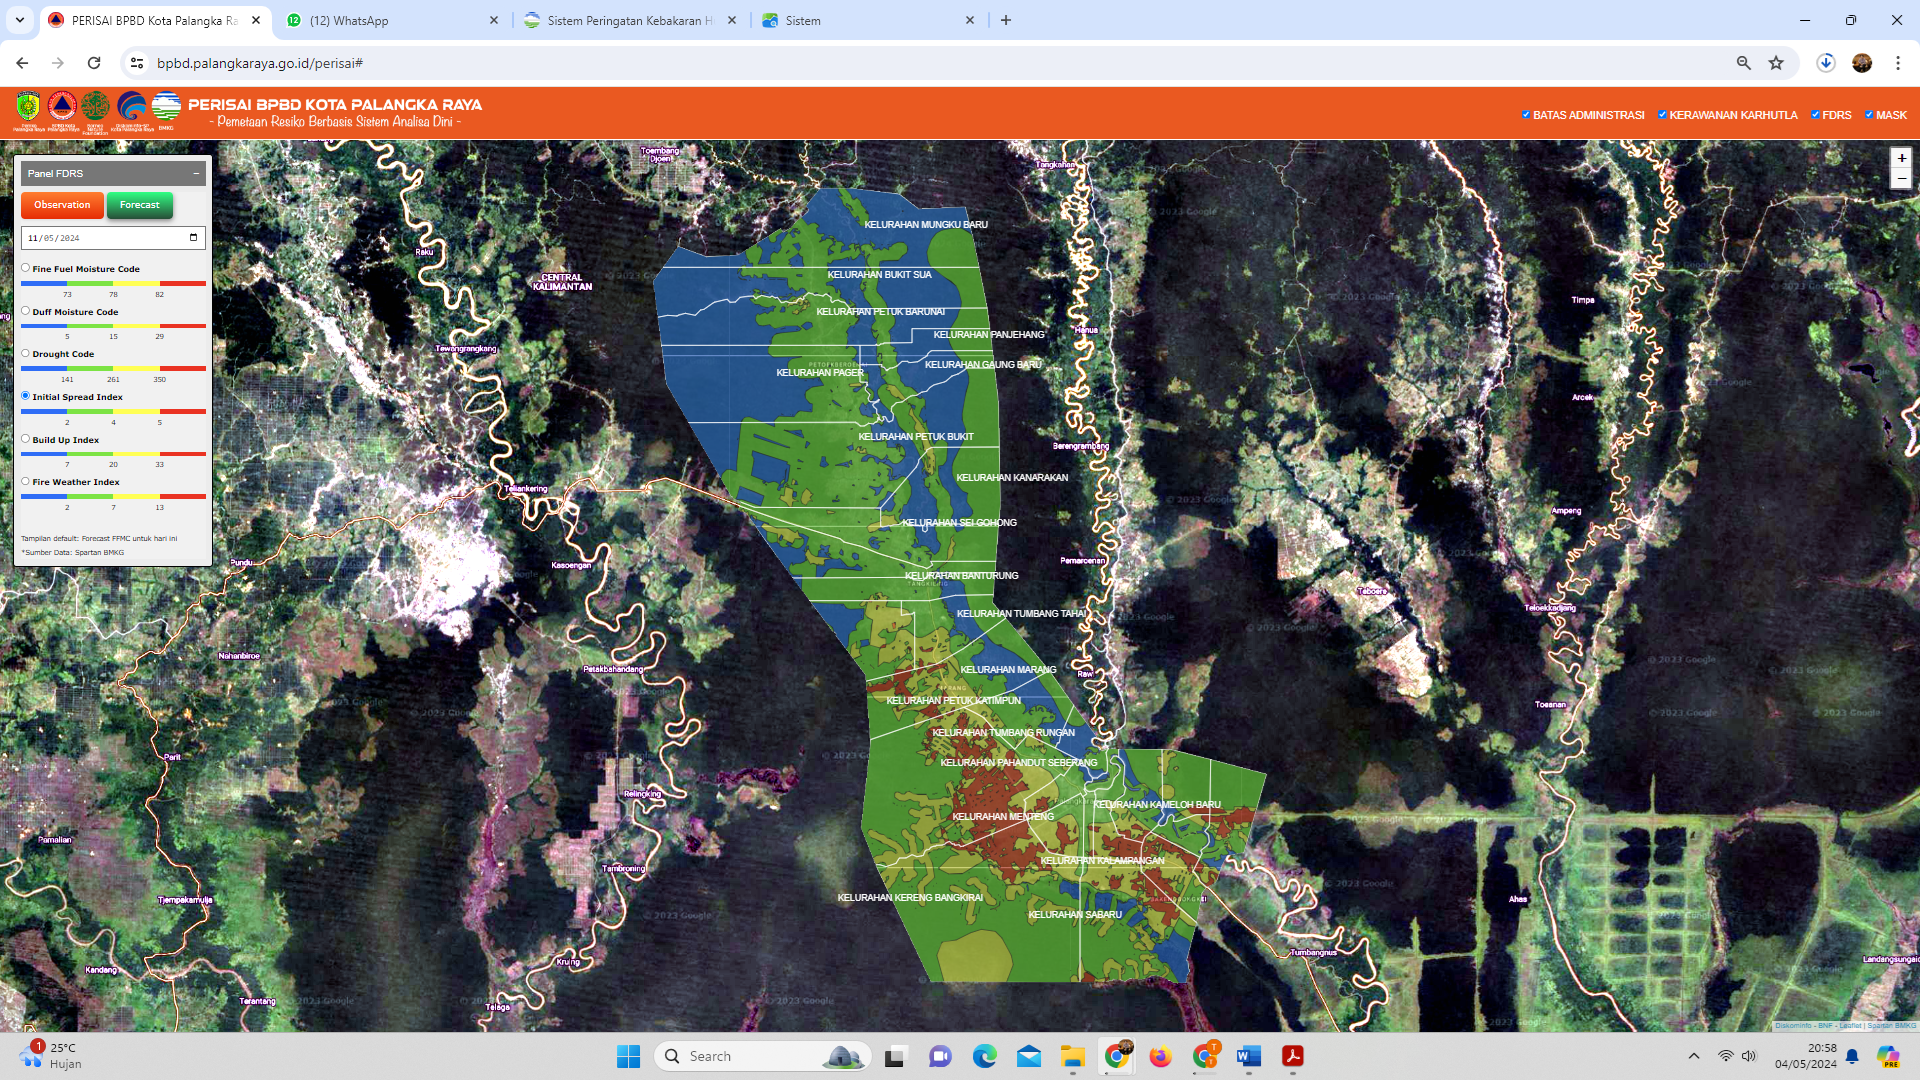Image resolution: width=1920 pixels, height=1080 pixels.
Task: Select Duff Moisture Code radio button
Action: pos(25,311)
